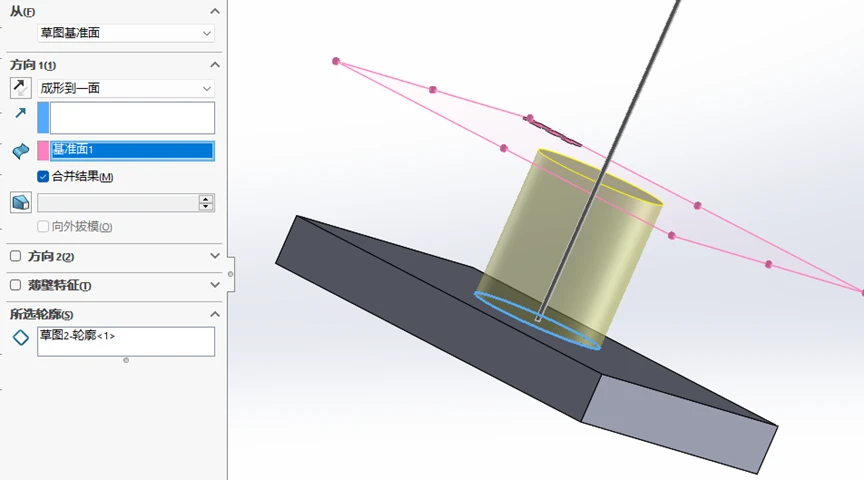Collapse the 从 section

pos(215,11)
